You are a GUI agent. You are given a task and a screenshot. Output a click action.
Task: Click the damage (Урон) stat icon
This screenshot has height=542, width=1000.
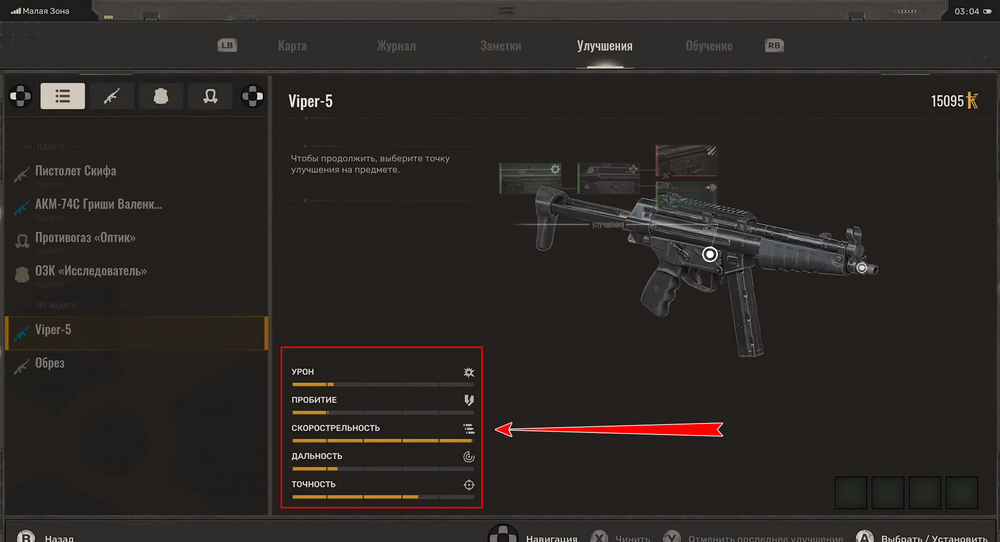click(x=468, y=372)
